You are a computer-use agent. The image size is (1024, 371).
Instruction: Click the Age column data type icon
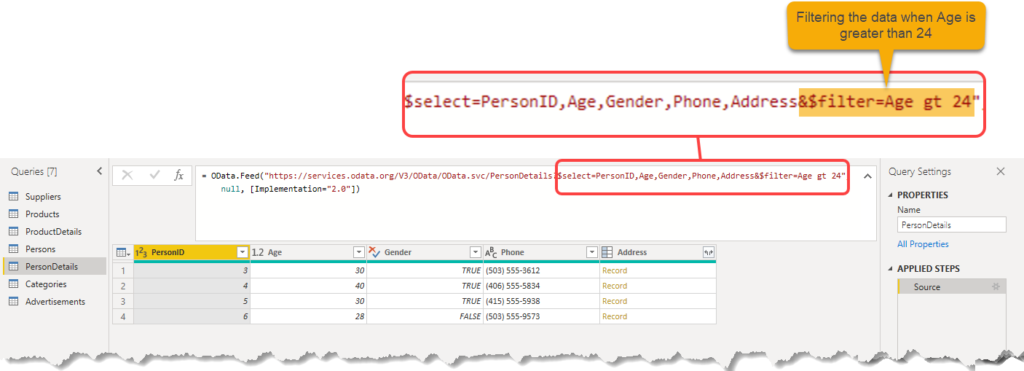tap(258, 252)
